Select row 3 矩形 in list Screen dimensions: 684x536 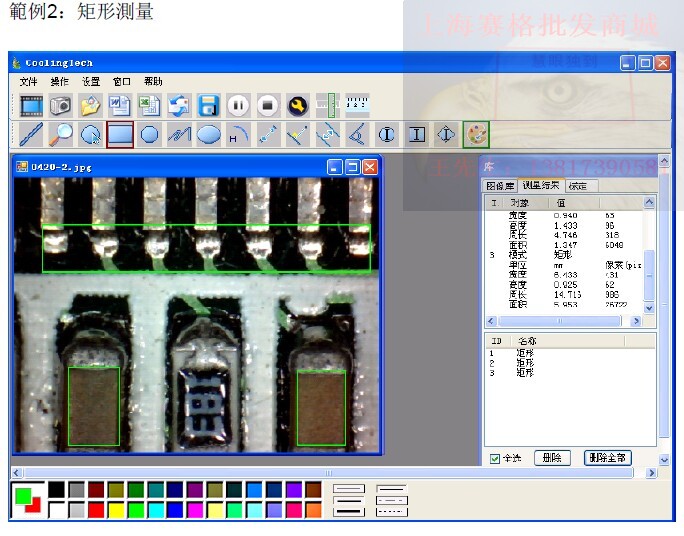pyautogui.click(x=570, y=373)
